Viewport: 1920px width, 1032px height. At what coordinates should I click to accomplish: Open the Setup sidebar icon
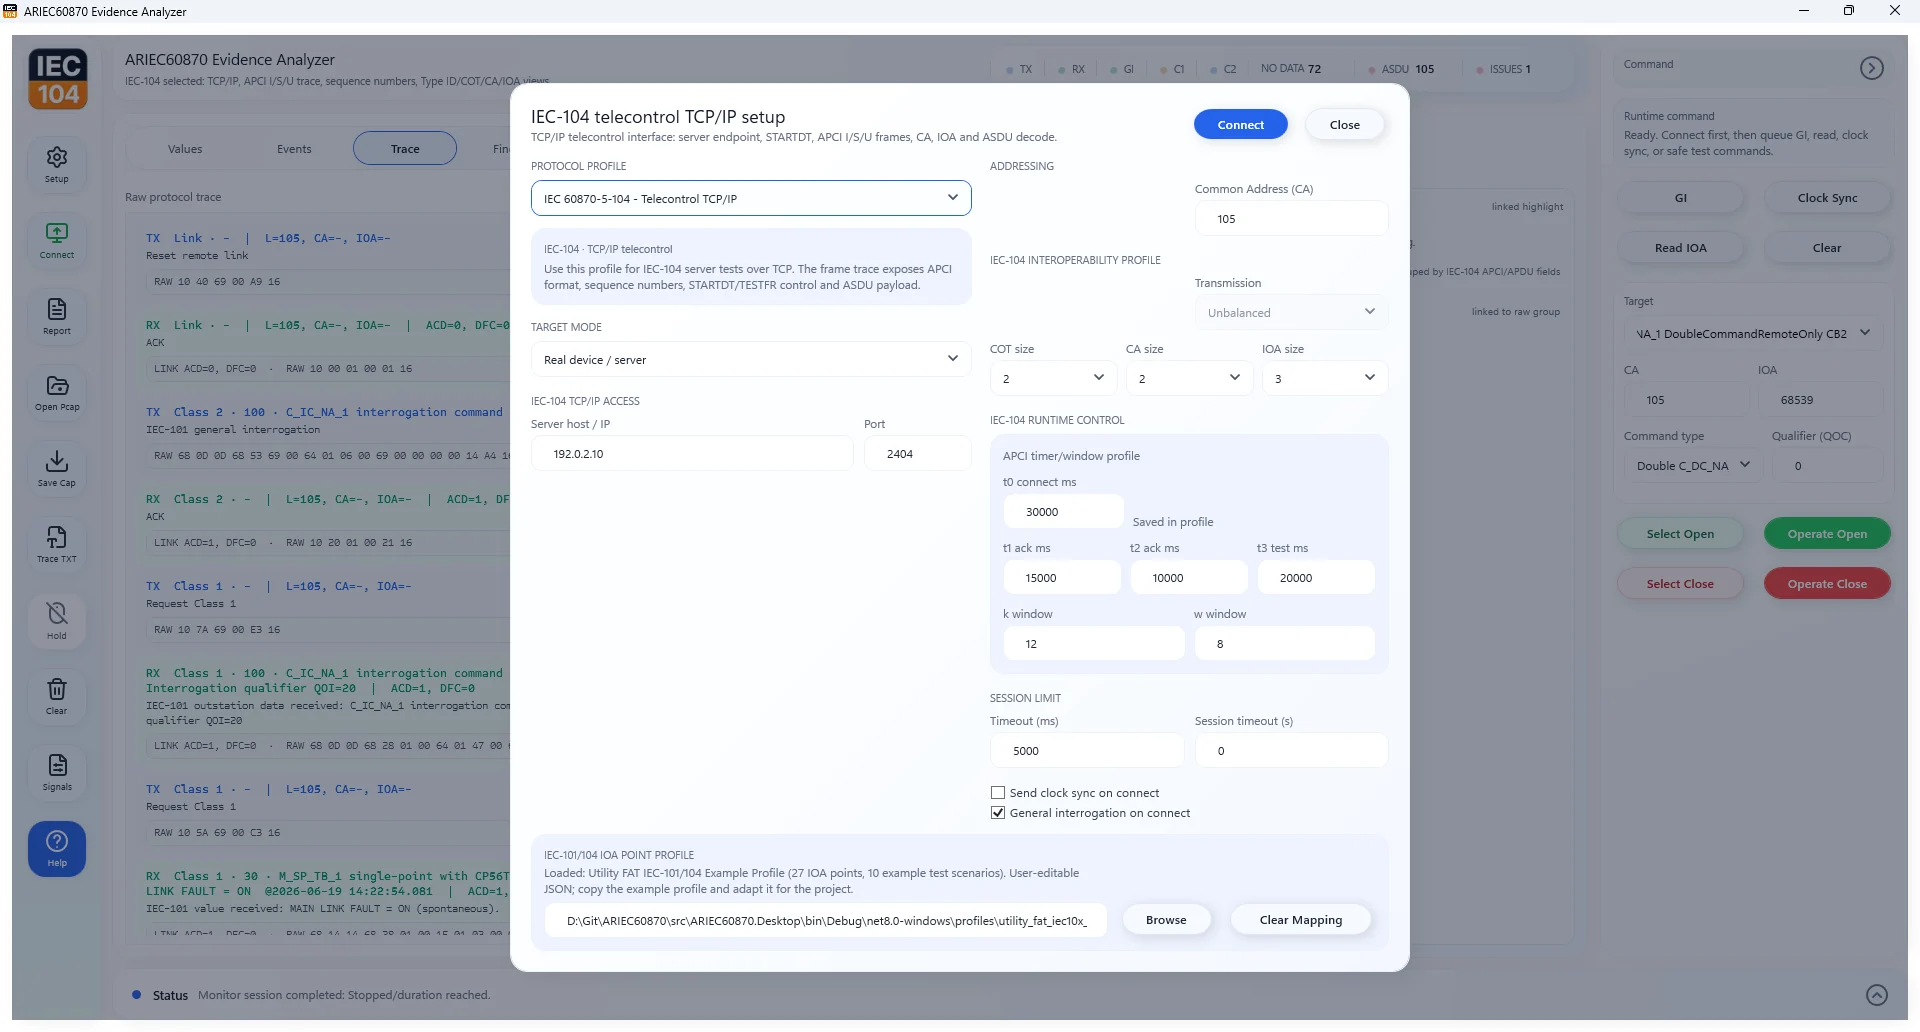tap(57, 165)
